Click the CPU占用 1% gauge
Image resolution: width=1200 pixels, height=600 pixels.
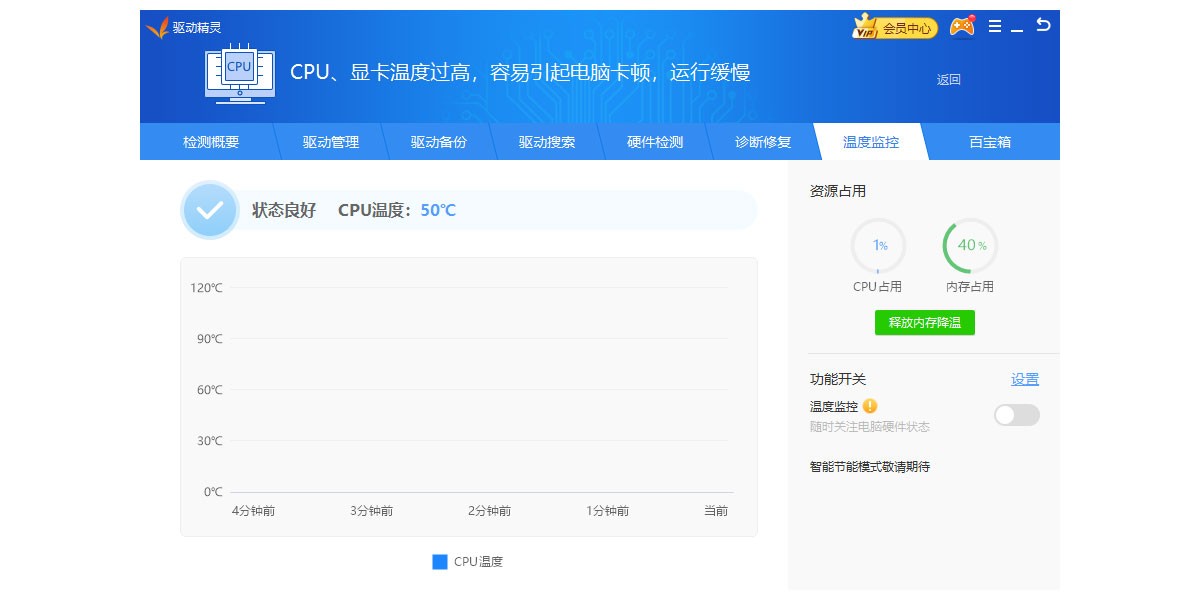click(878, 246)
